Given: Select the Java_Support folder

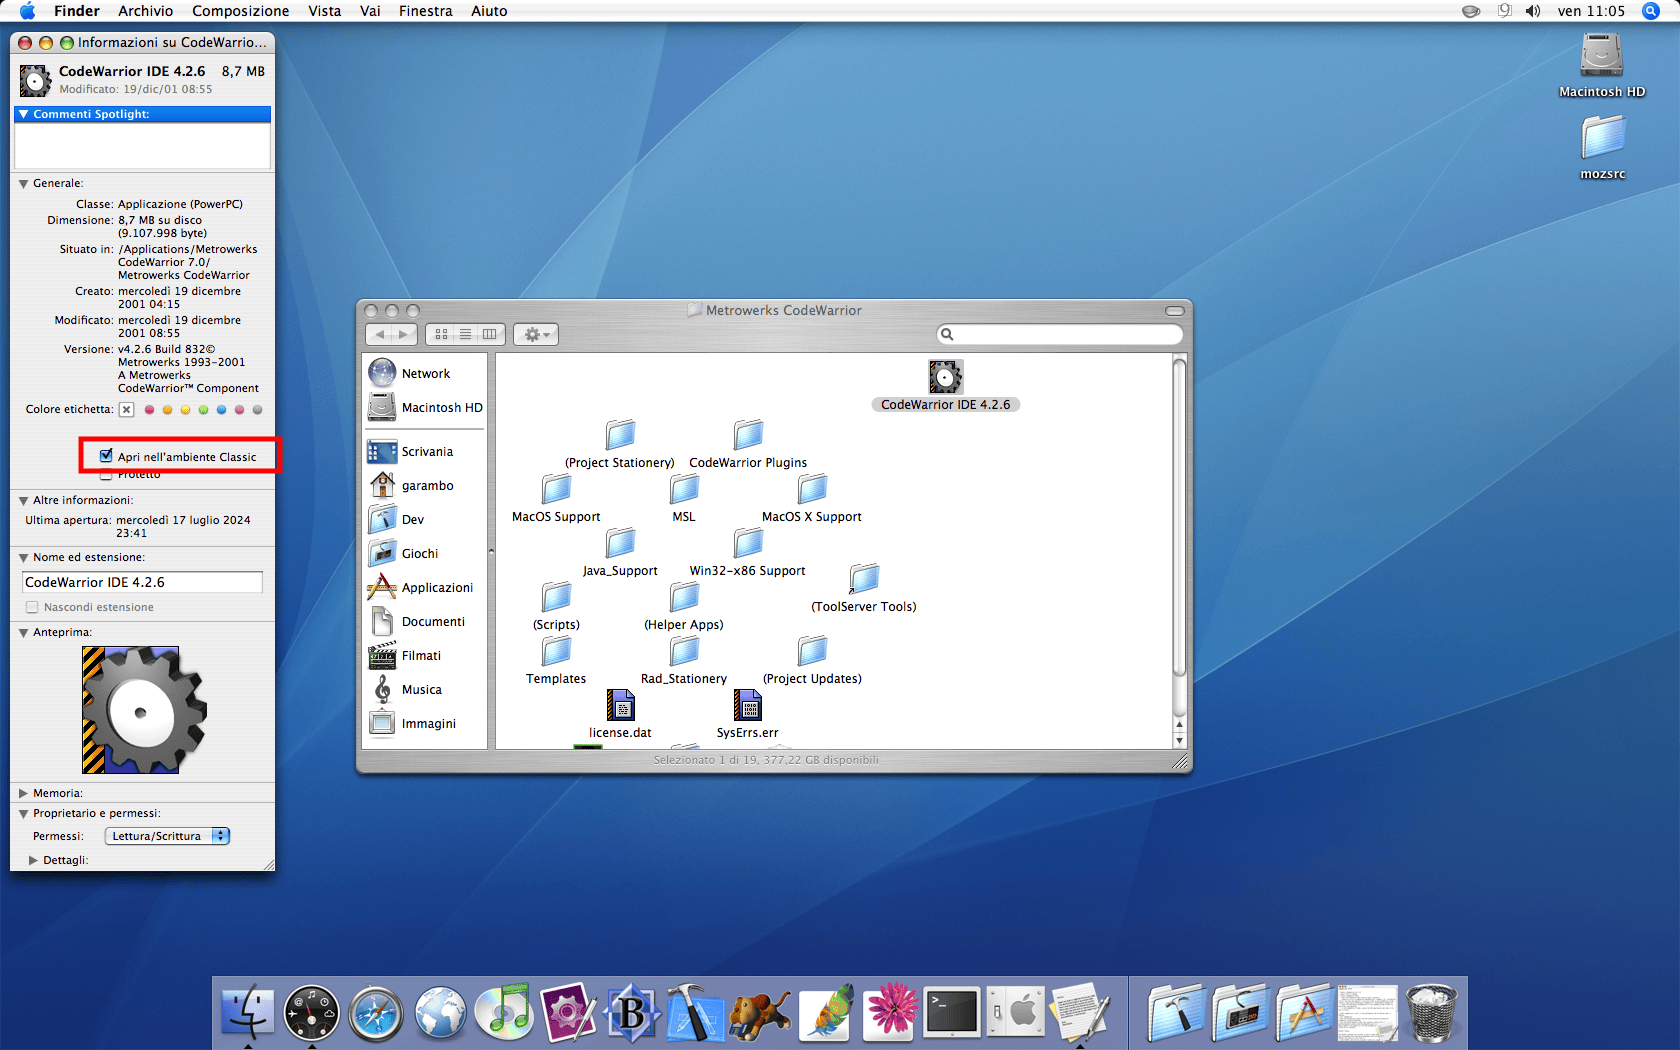Looking at the screenshot, I should [x=620, y=542].
